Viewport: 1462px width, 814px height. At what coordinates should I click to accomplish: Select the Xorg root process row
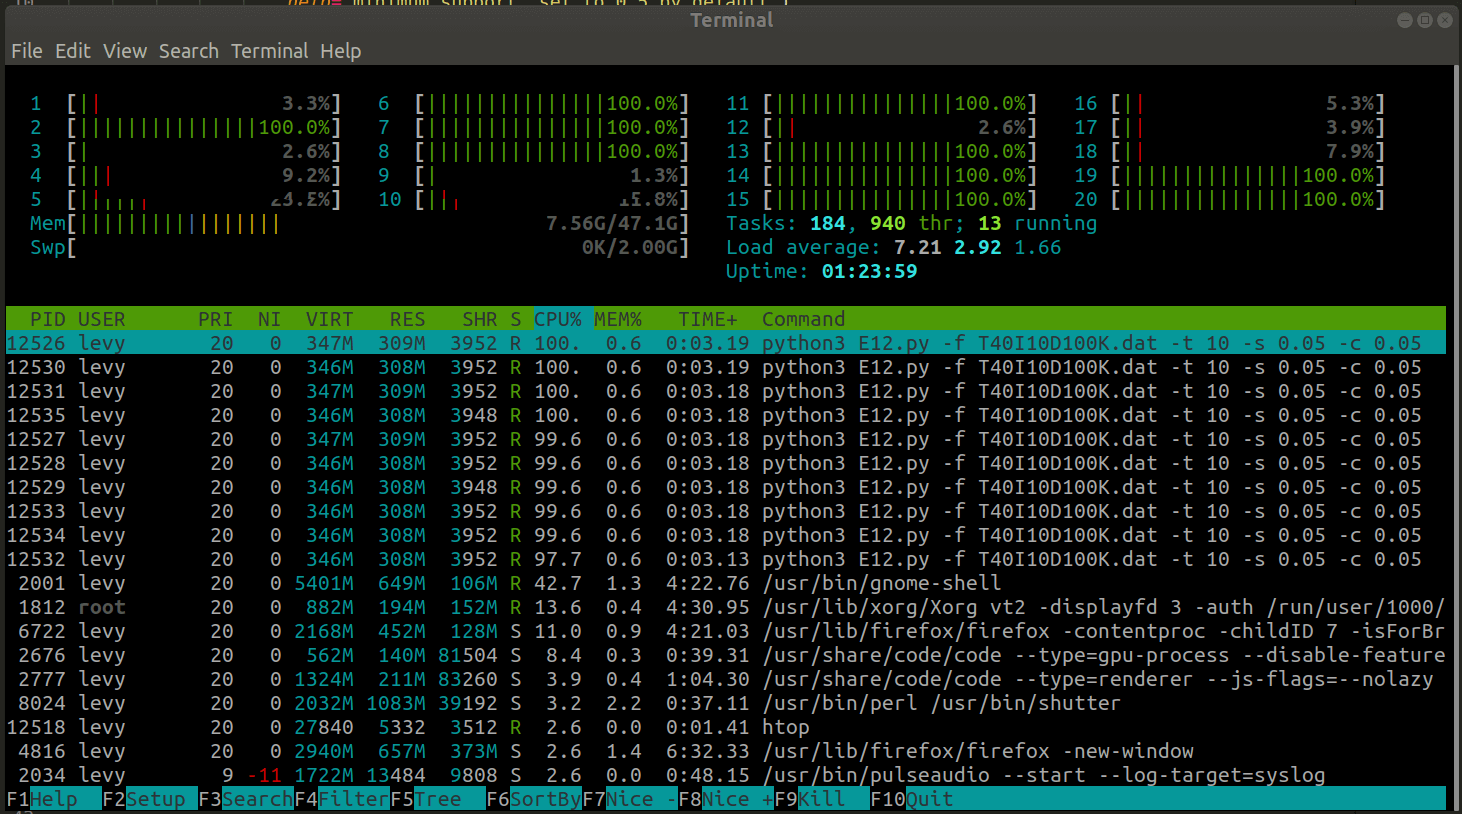(726, 607)
